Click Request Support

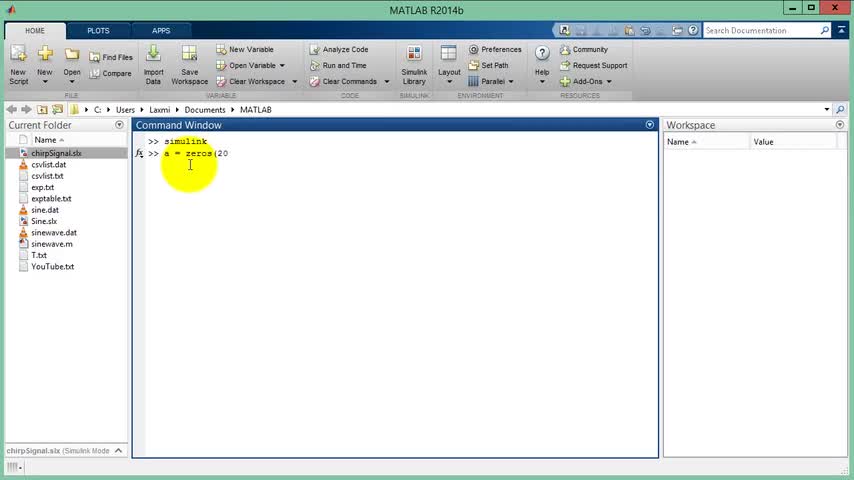pyautogui.click(x=594, y=65)
